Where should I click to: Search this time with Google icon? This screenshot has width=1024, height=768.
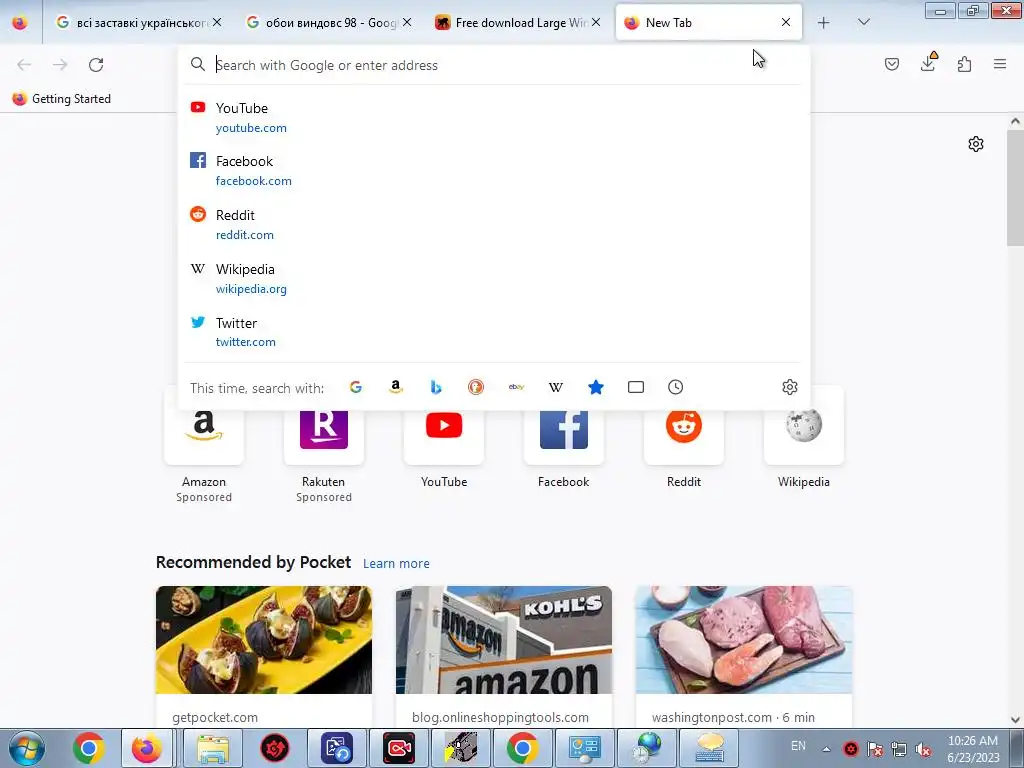(x=355, y=387)
